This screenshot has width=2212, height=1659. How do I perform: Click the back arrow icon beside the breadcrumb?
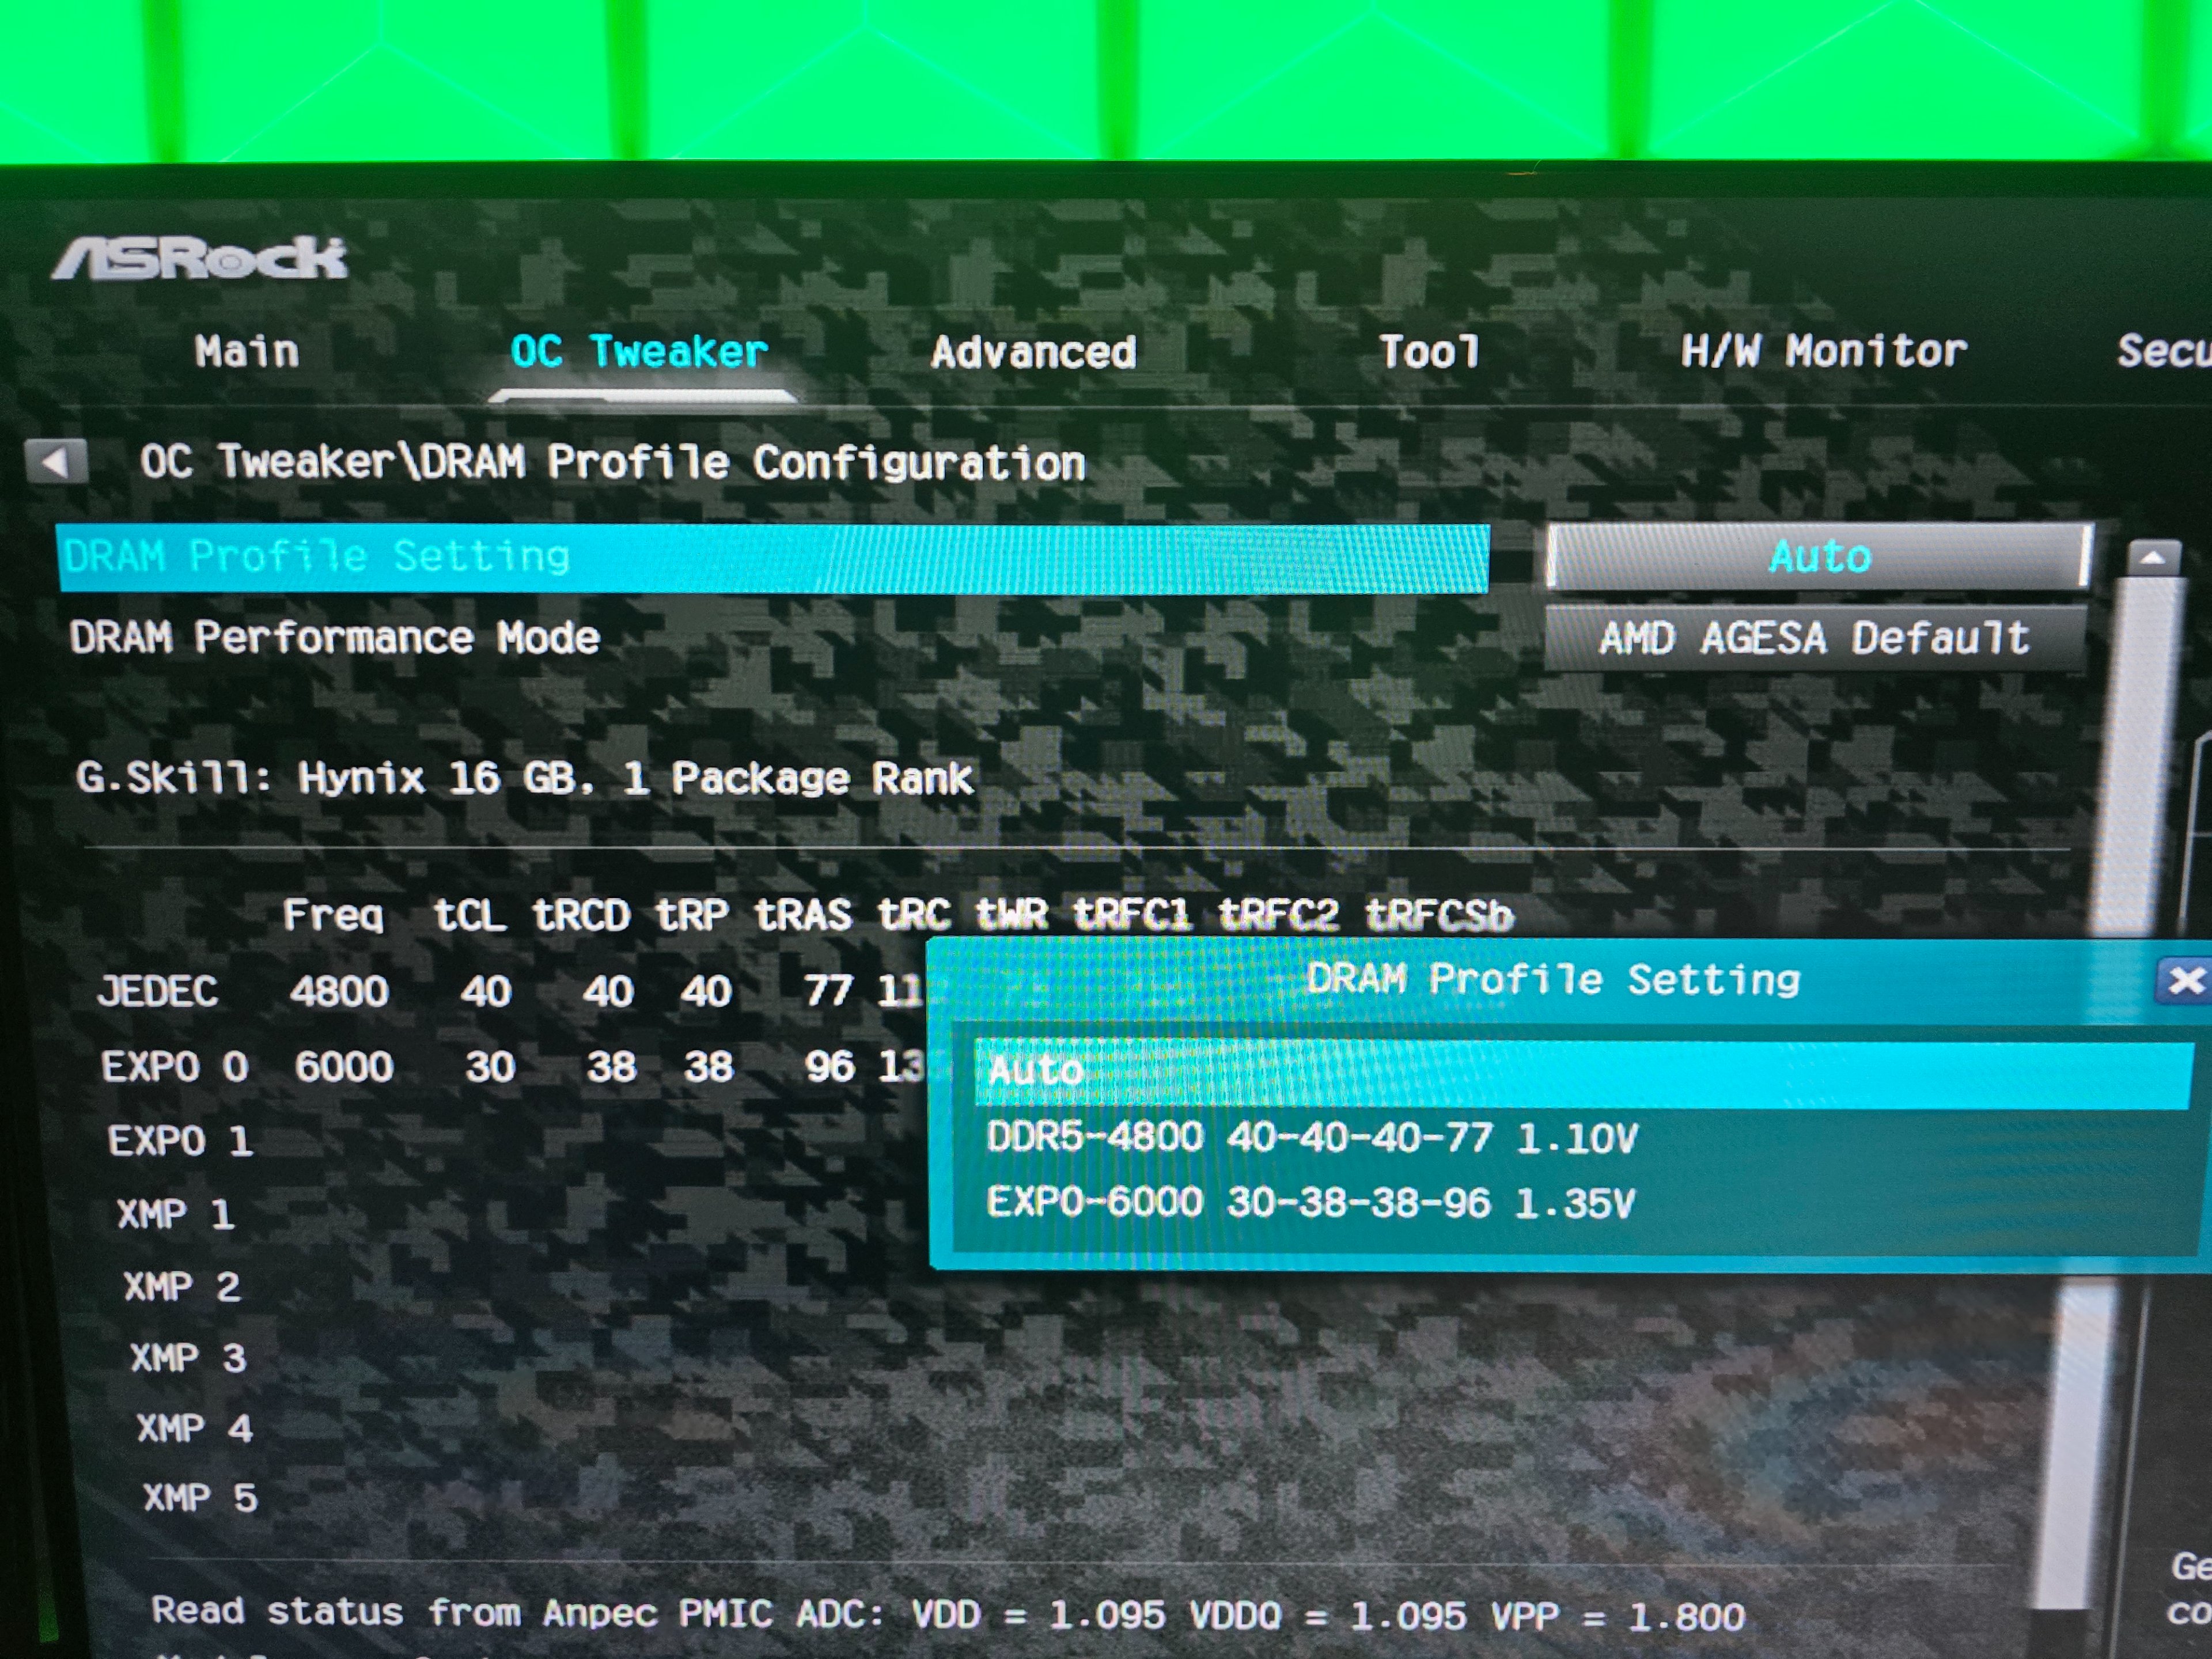coord(55,462)
